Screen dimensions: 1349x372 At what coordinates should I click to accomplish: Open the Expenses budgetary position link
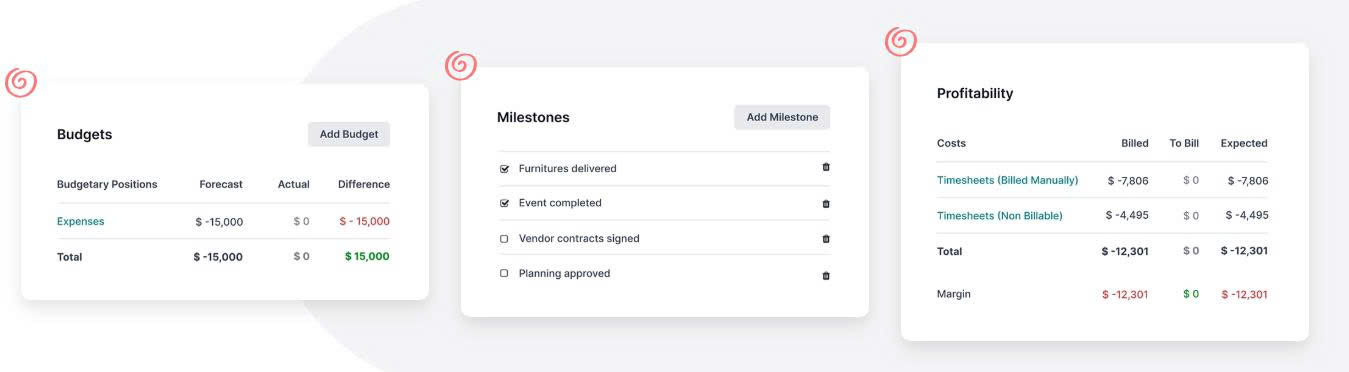tap(80, 221)
